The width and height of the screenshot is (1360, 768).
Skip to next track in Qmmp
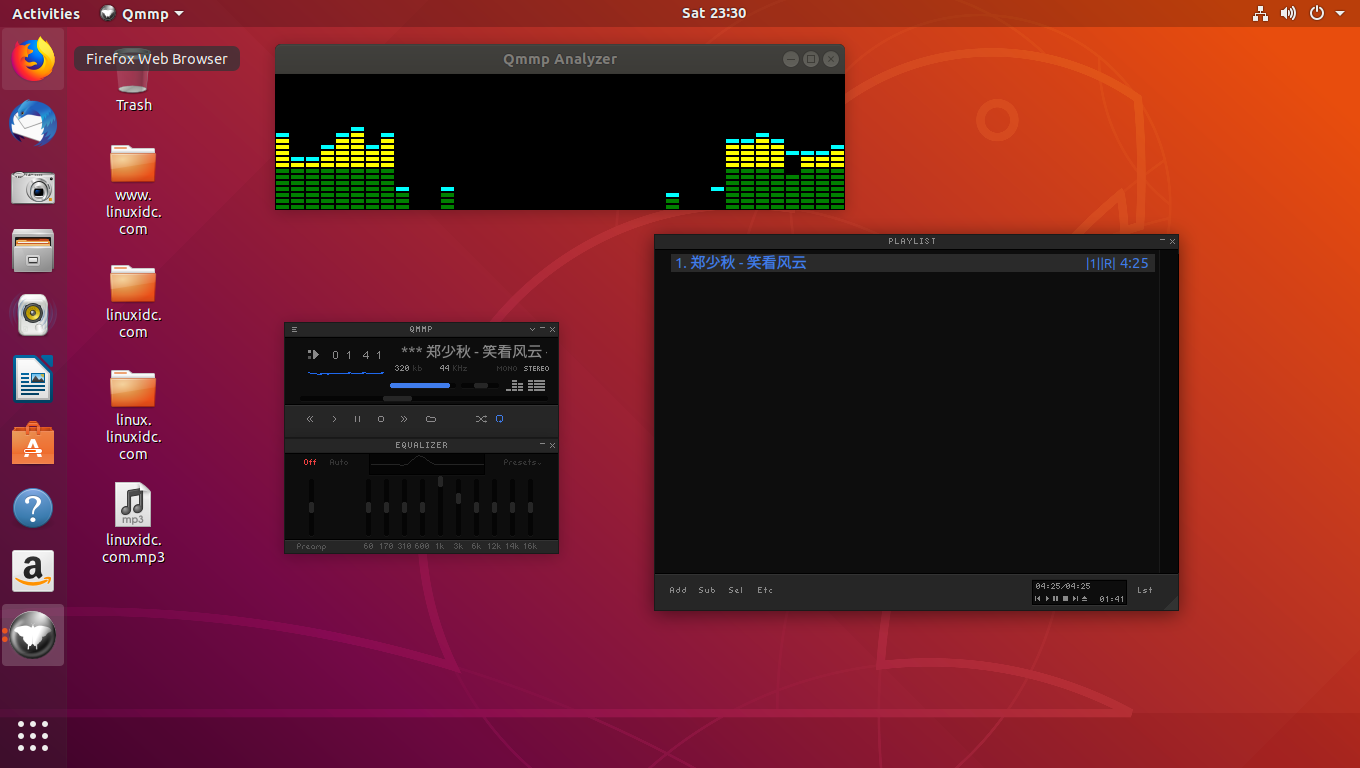click(404, 419)
